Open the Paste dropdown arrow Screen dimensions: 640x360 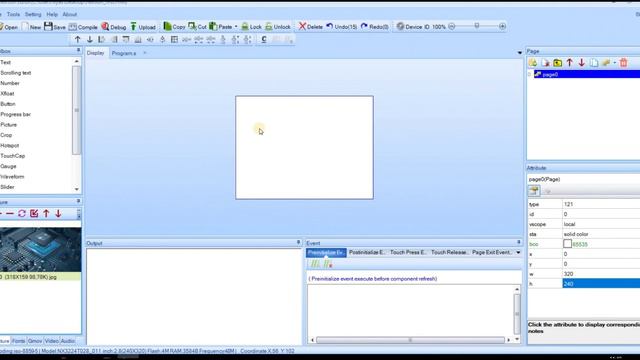click(x=236, y=27)
